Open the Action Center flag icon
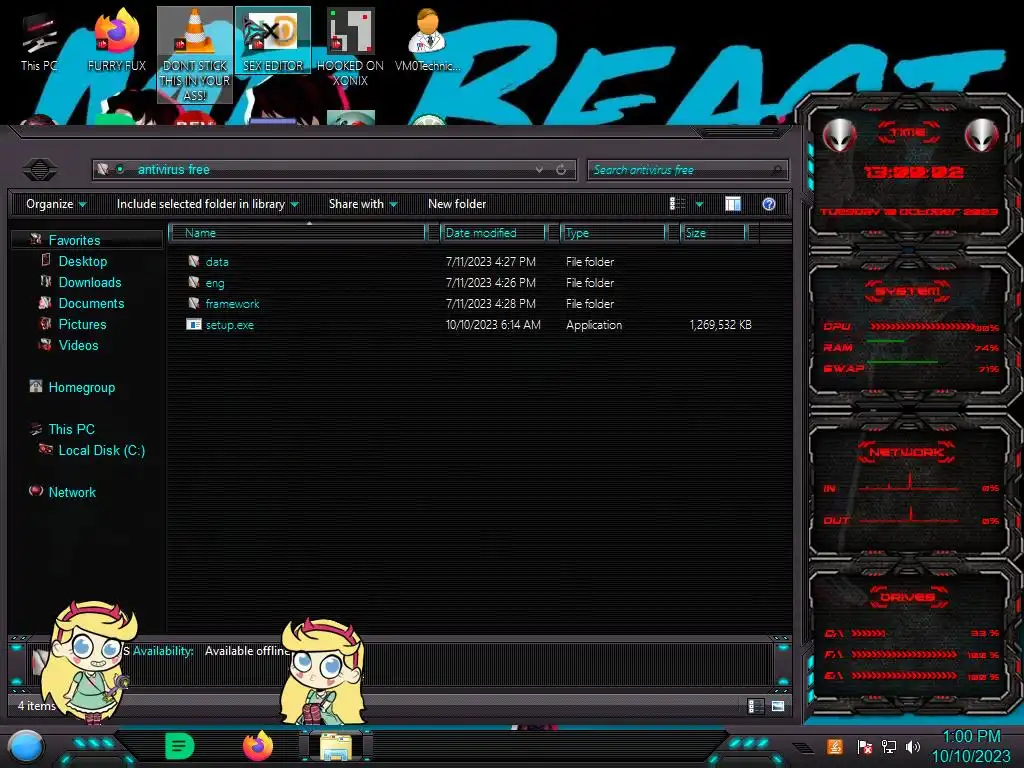This screenshot has width=1024, height=768. click(863, 746)
